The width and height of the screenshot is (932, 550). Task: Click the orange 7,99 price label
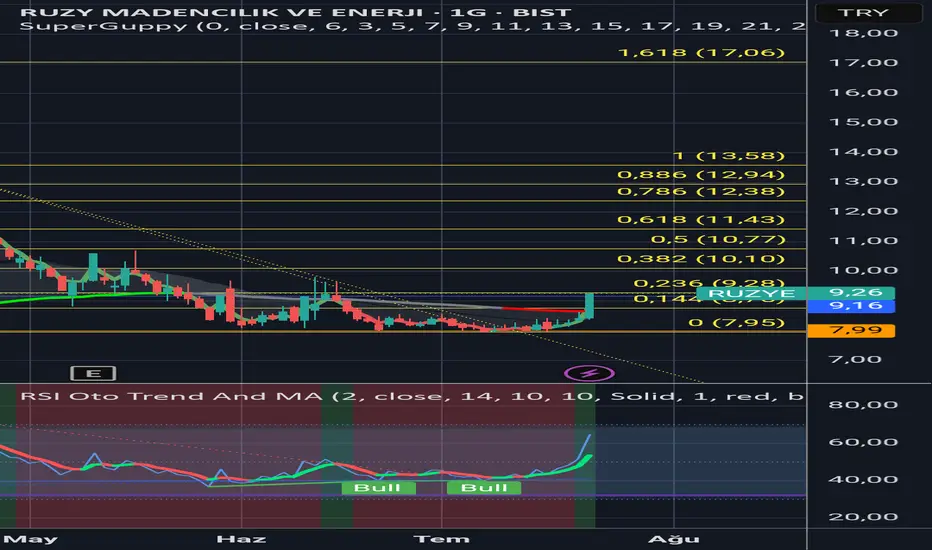[851, 330]
